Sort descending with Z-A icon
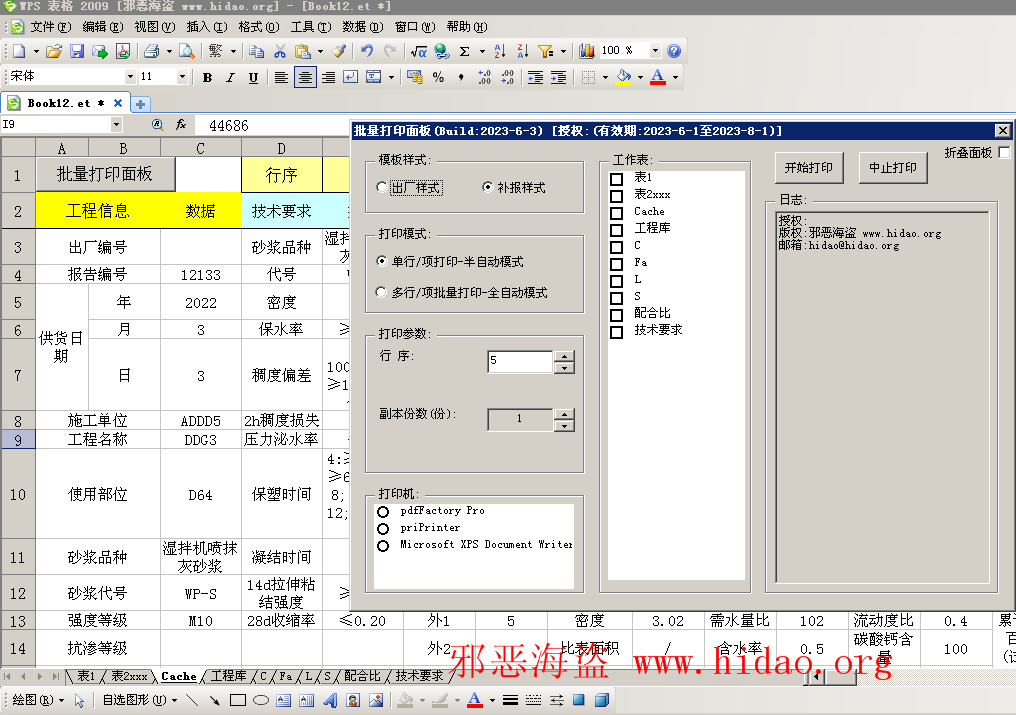The height and width of the screenshot is (715, 1016). [x=523, y=51]
